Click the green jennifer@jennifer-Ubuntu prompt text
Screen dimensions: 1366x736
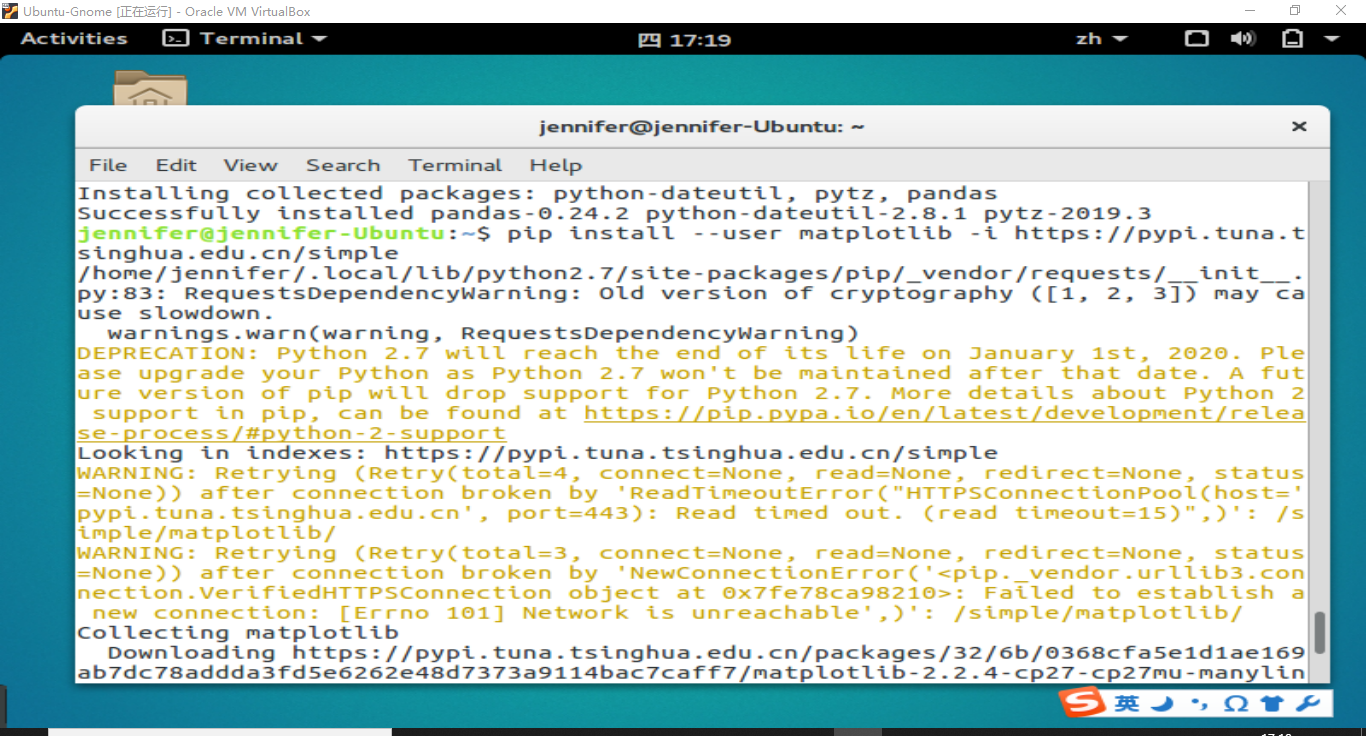261,233
